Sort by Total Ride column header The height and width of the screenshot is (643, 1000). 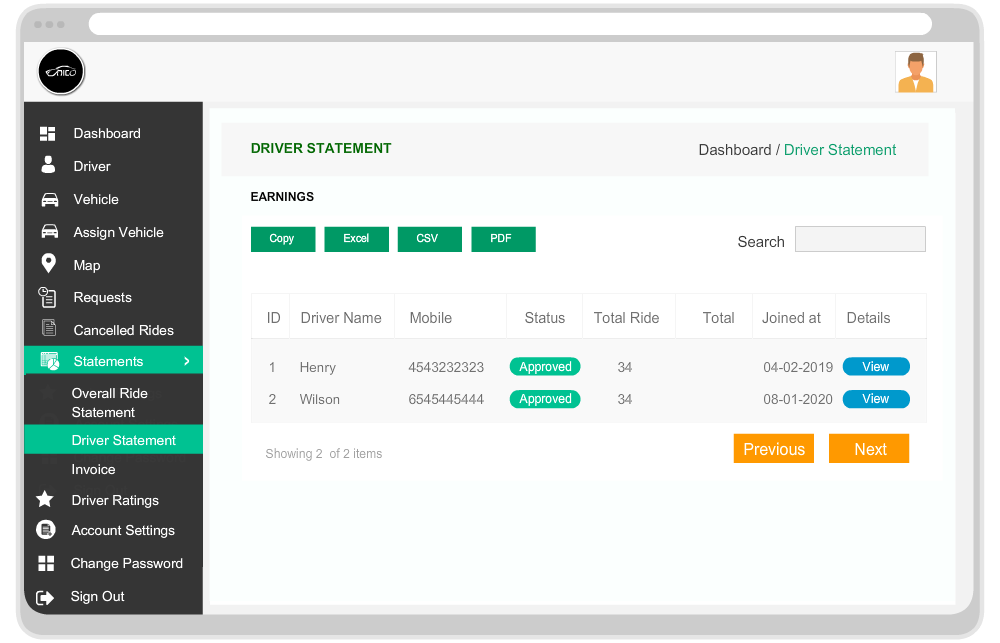pyautogui.click(x=626, y=318)
